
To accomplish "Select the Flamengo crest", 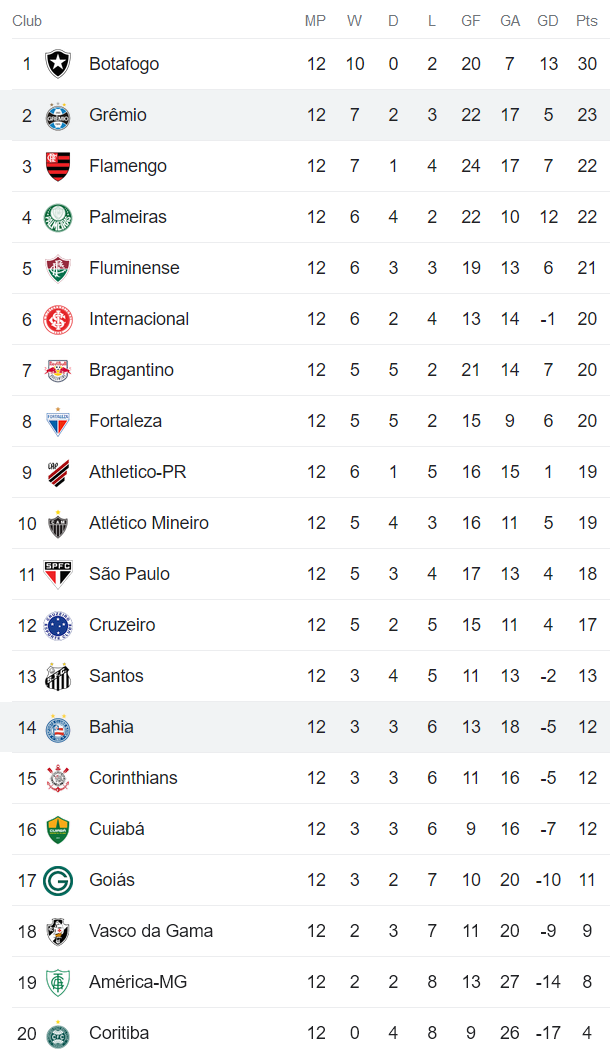I will pyautogui.click(x=59, y=165).
